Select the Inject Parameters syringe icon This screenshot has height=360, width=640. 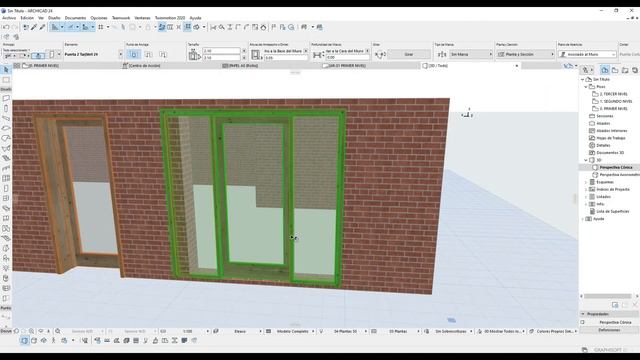click(42, 27)
